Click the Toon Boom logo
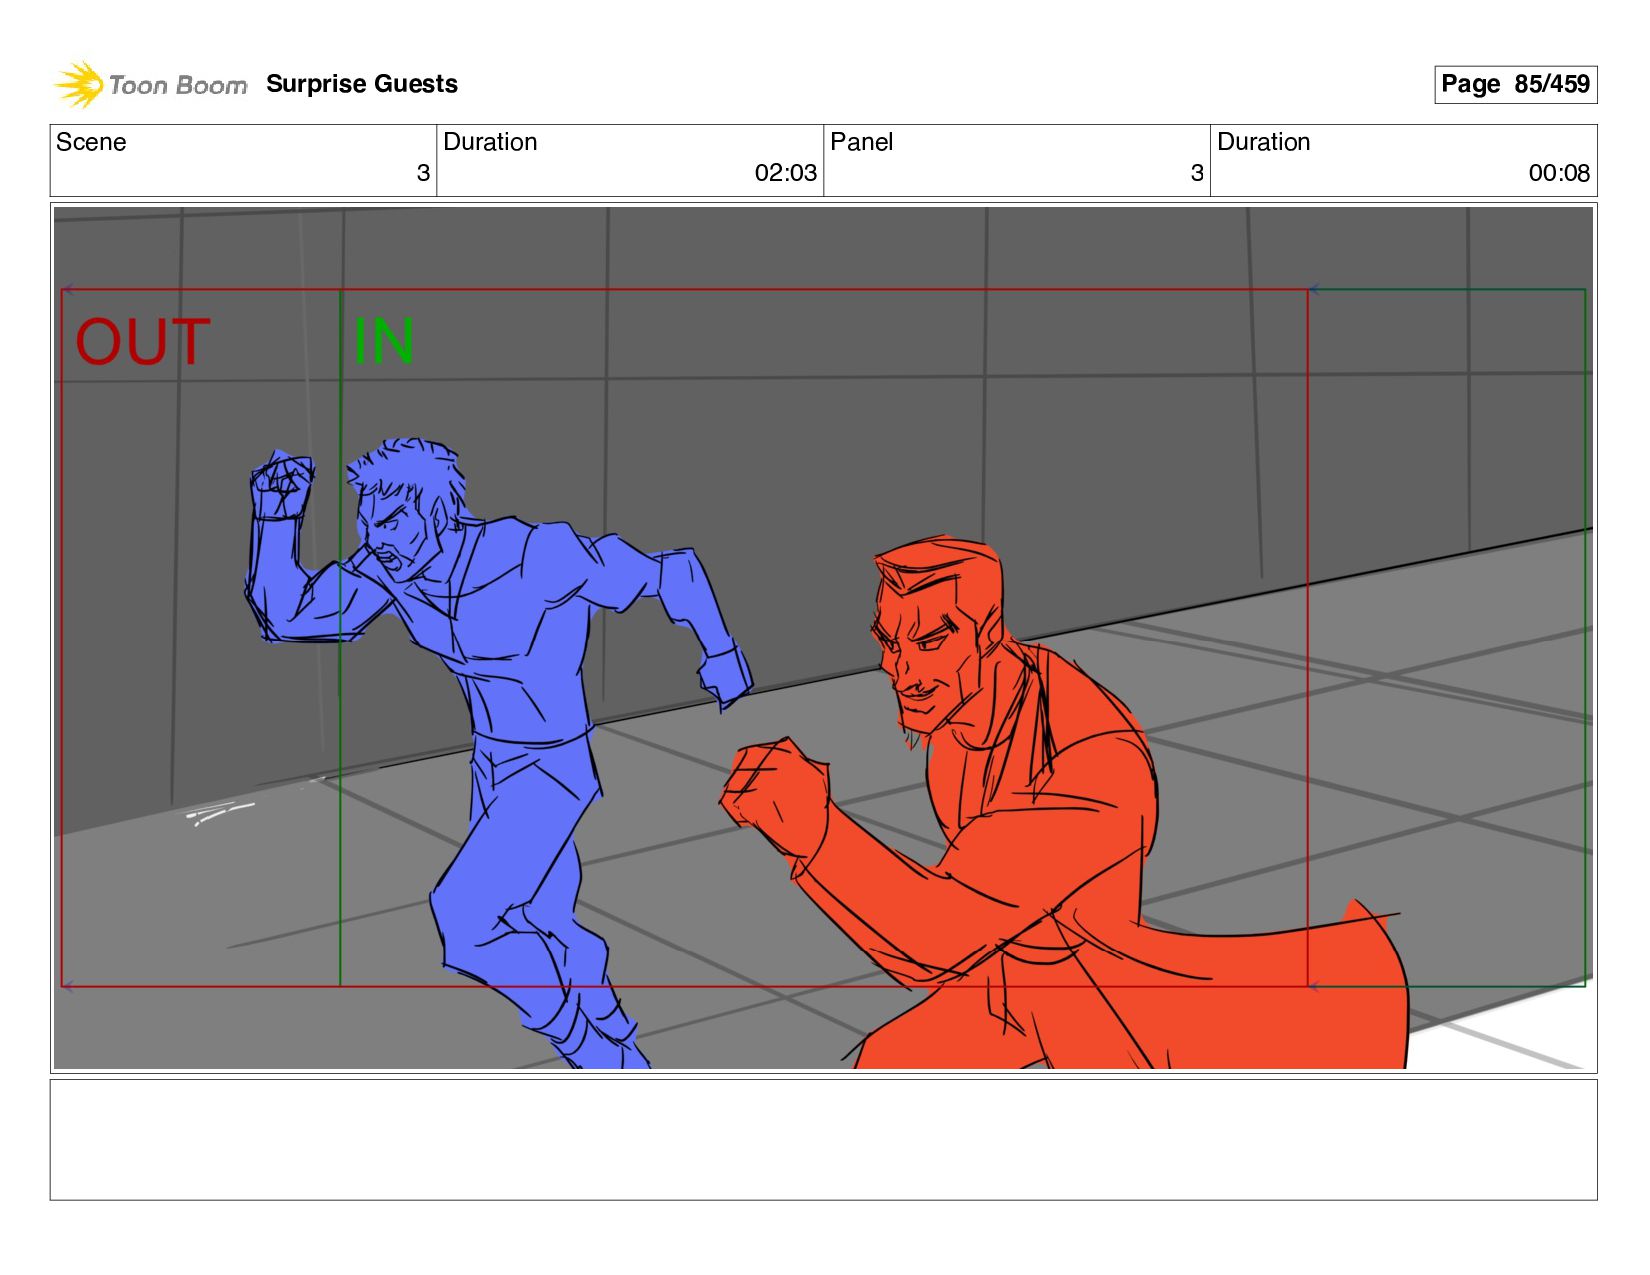 (150, 84)
